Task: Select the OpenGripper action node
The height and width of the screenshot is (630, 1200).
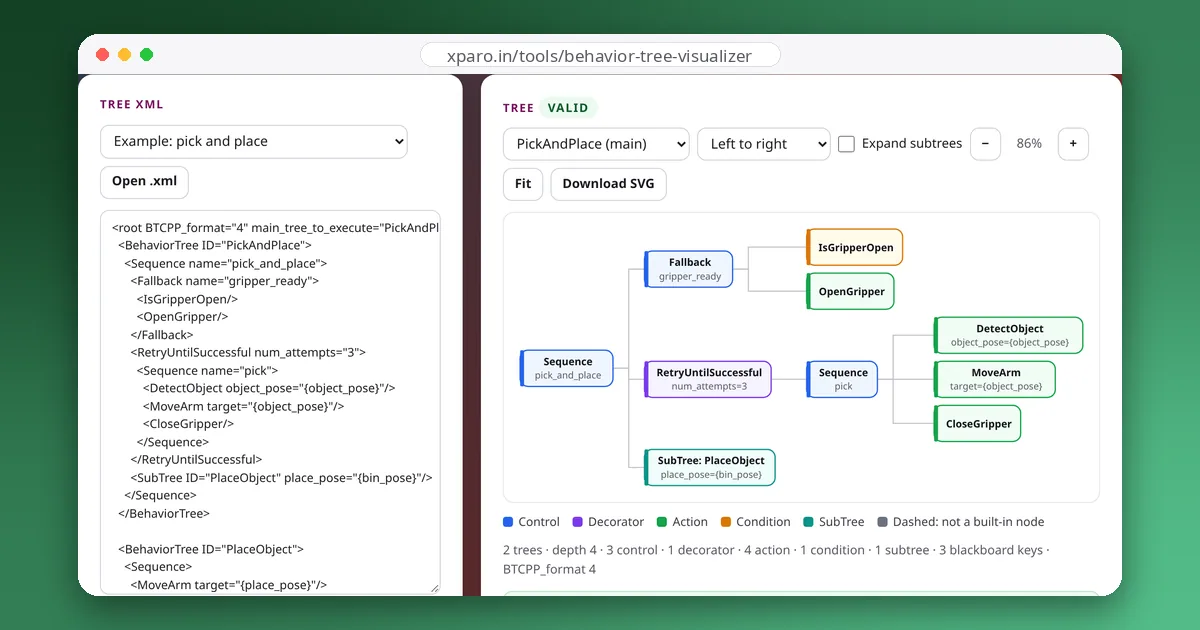Action: 851,292
